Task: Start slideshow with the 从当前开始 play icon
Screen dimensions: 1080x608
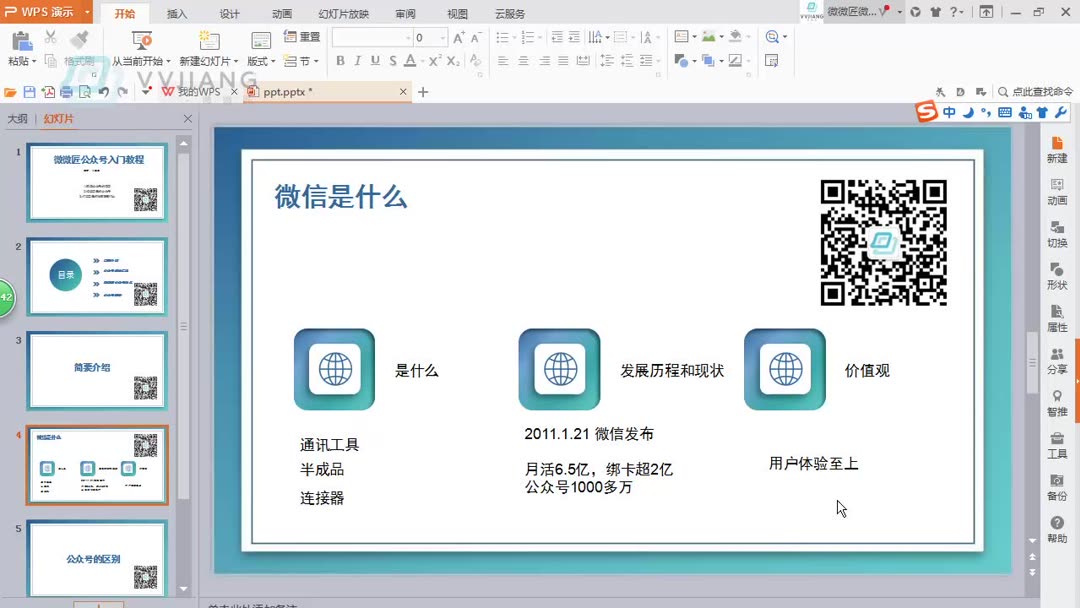Action: tap(140, 40)
